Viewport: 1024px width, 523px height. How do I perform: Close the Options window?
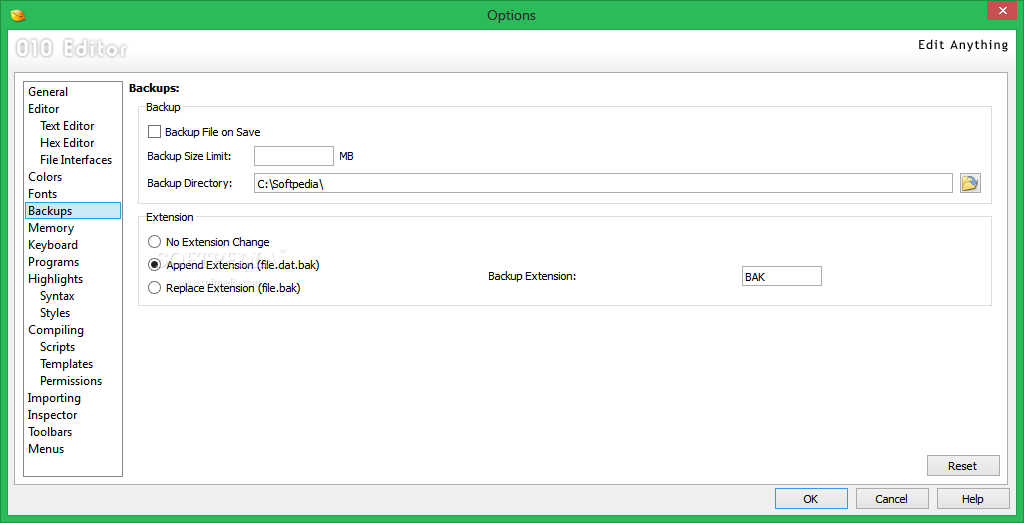point(1001,12)
